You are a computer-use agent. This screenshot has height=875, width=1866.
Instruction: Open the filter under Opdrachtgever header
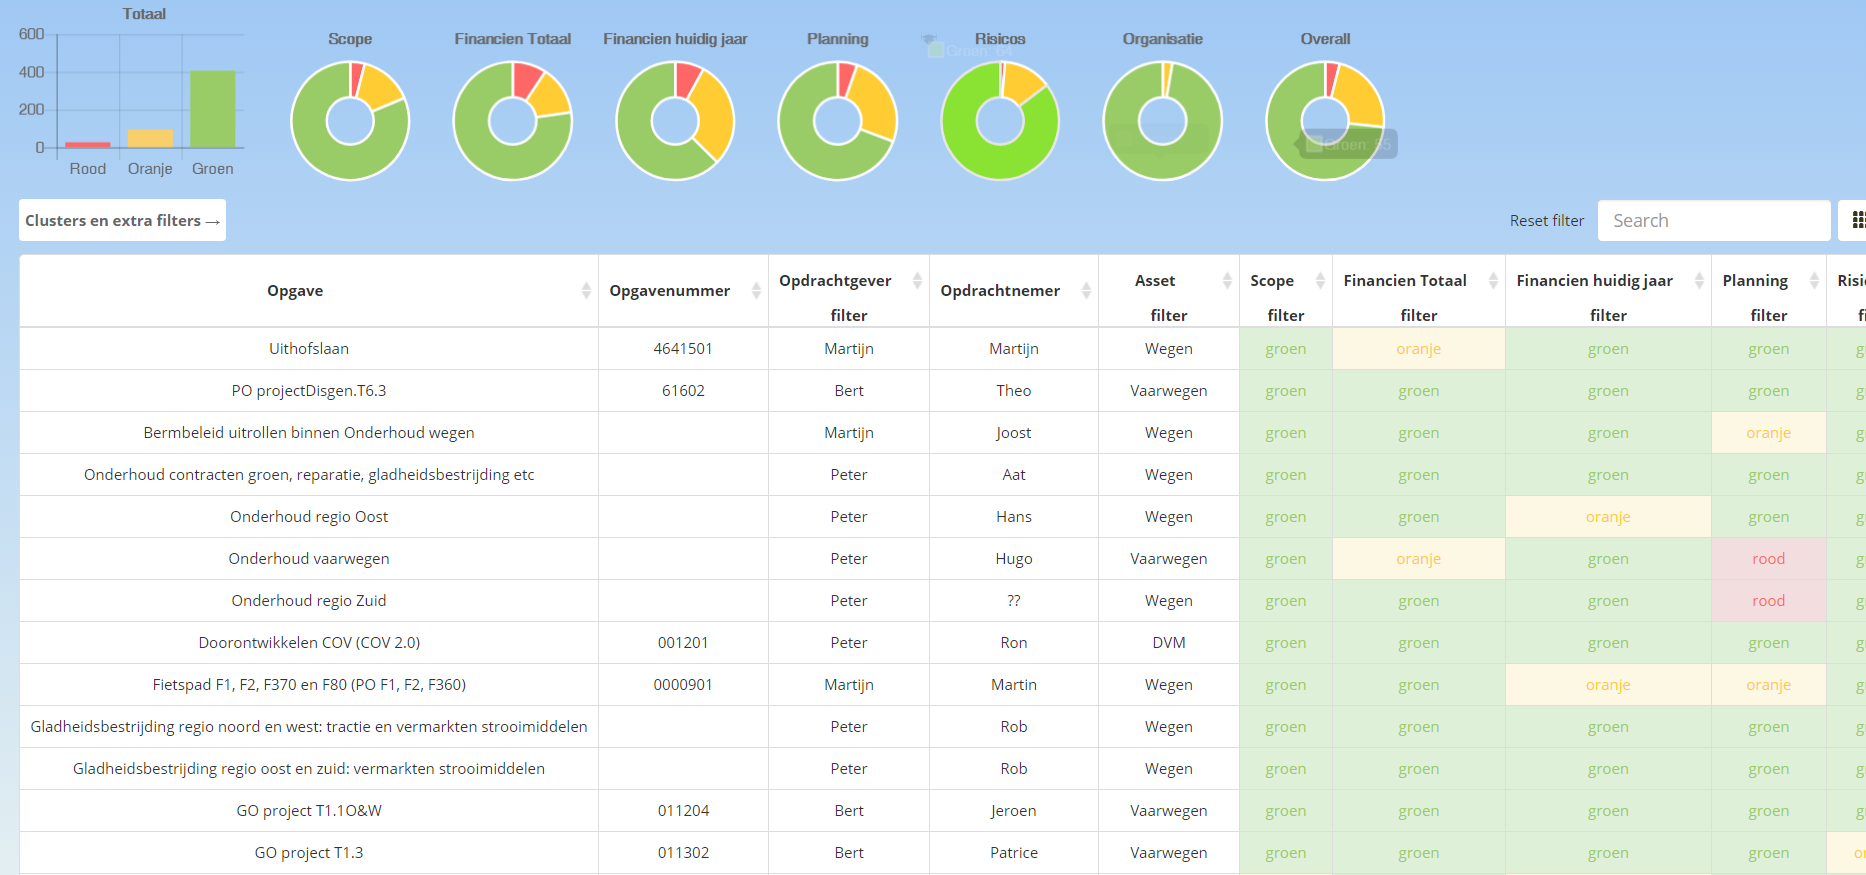(x=848, y=315)
